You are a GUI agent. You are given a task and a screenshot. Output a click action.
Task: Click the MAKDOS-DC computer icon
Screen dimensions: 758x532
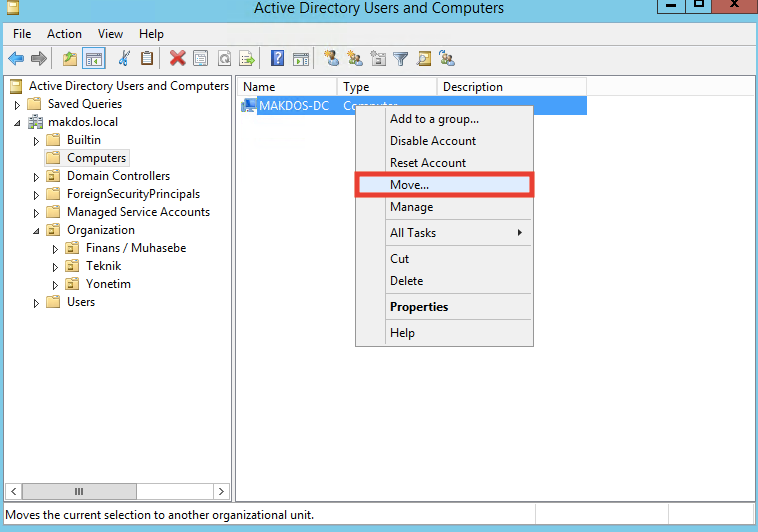pyautogui.click(x=248, y=105)
